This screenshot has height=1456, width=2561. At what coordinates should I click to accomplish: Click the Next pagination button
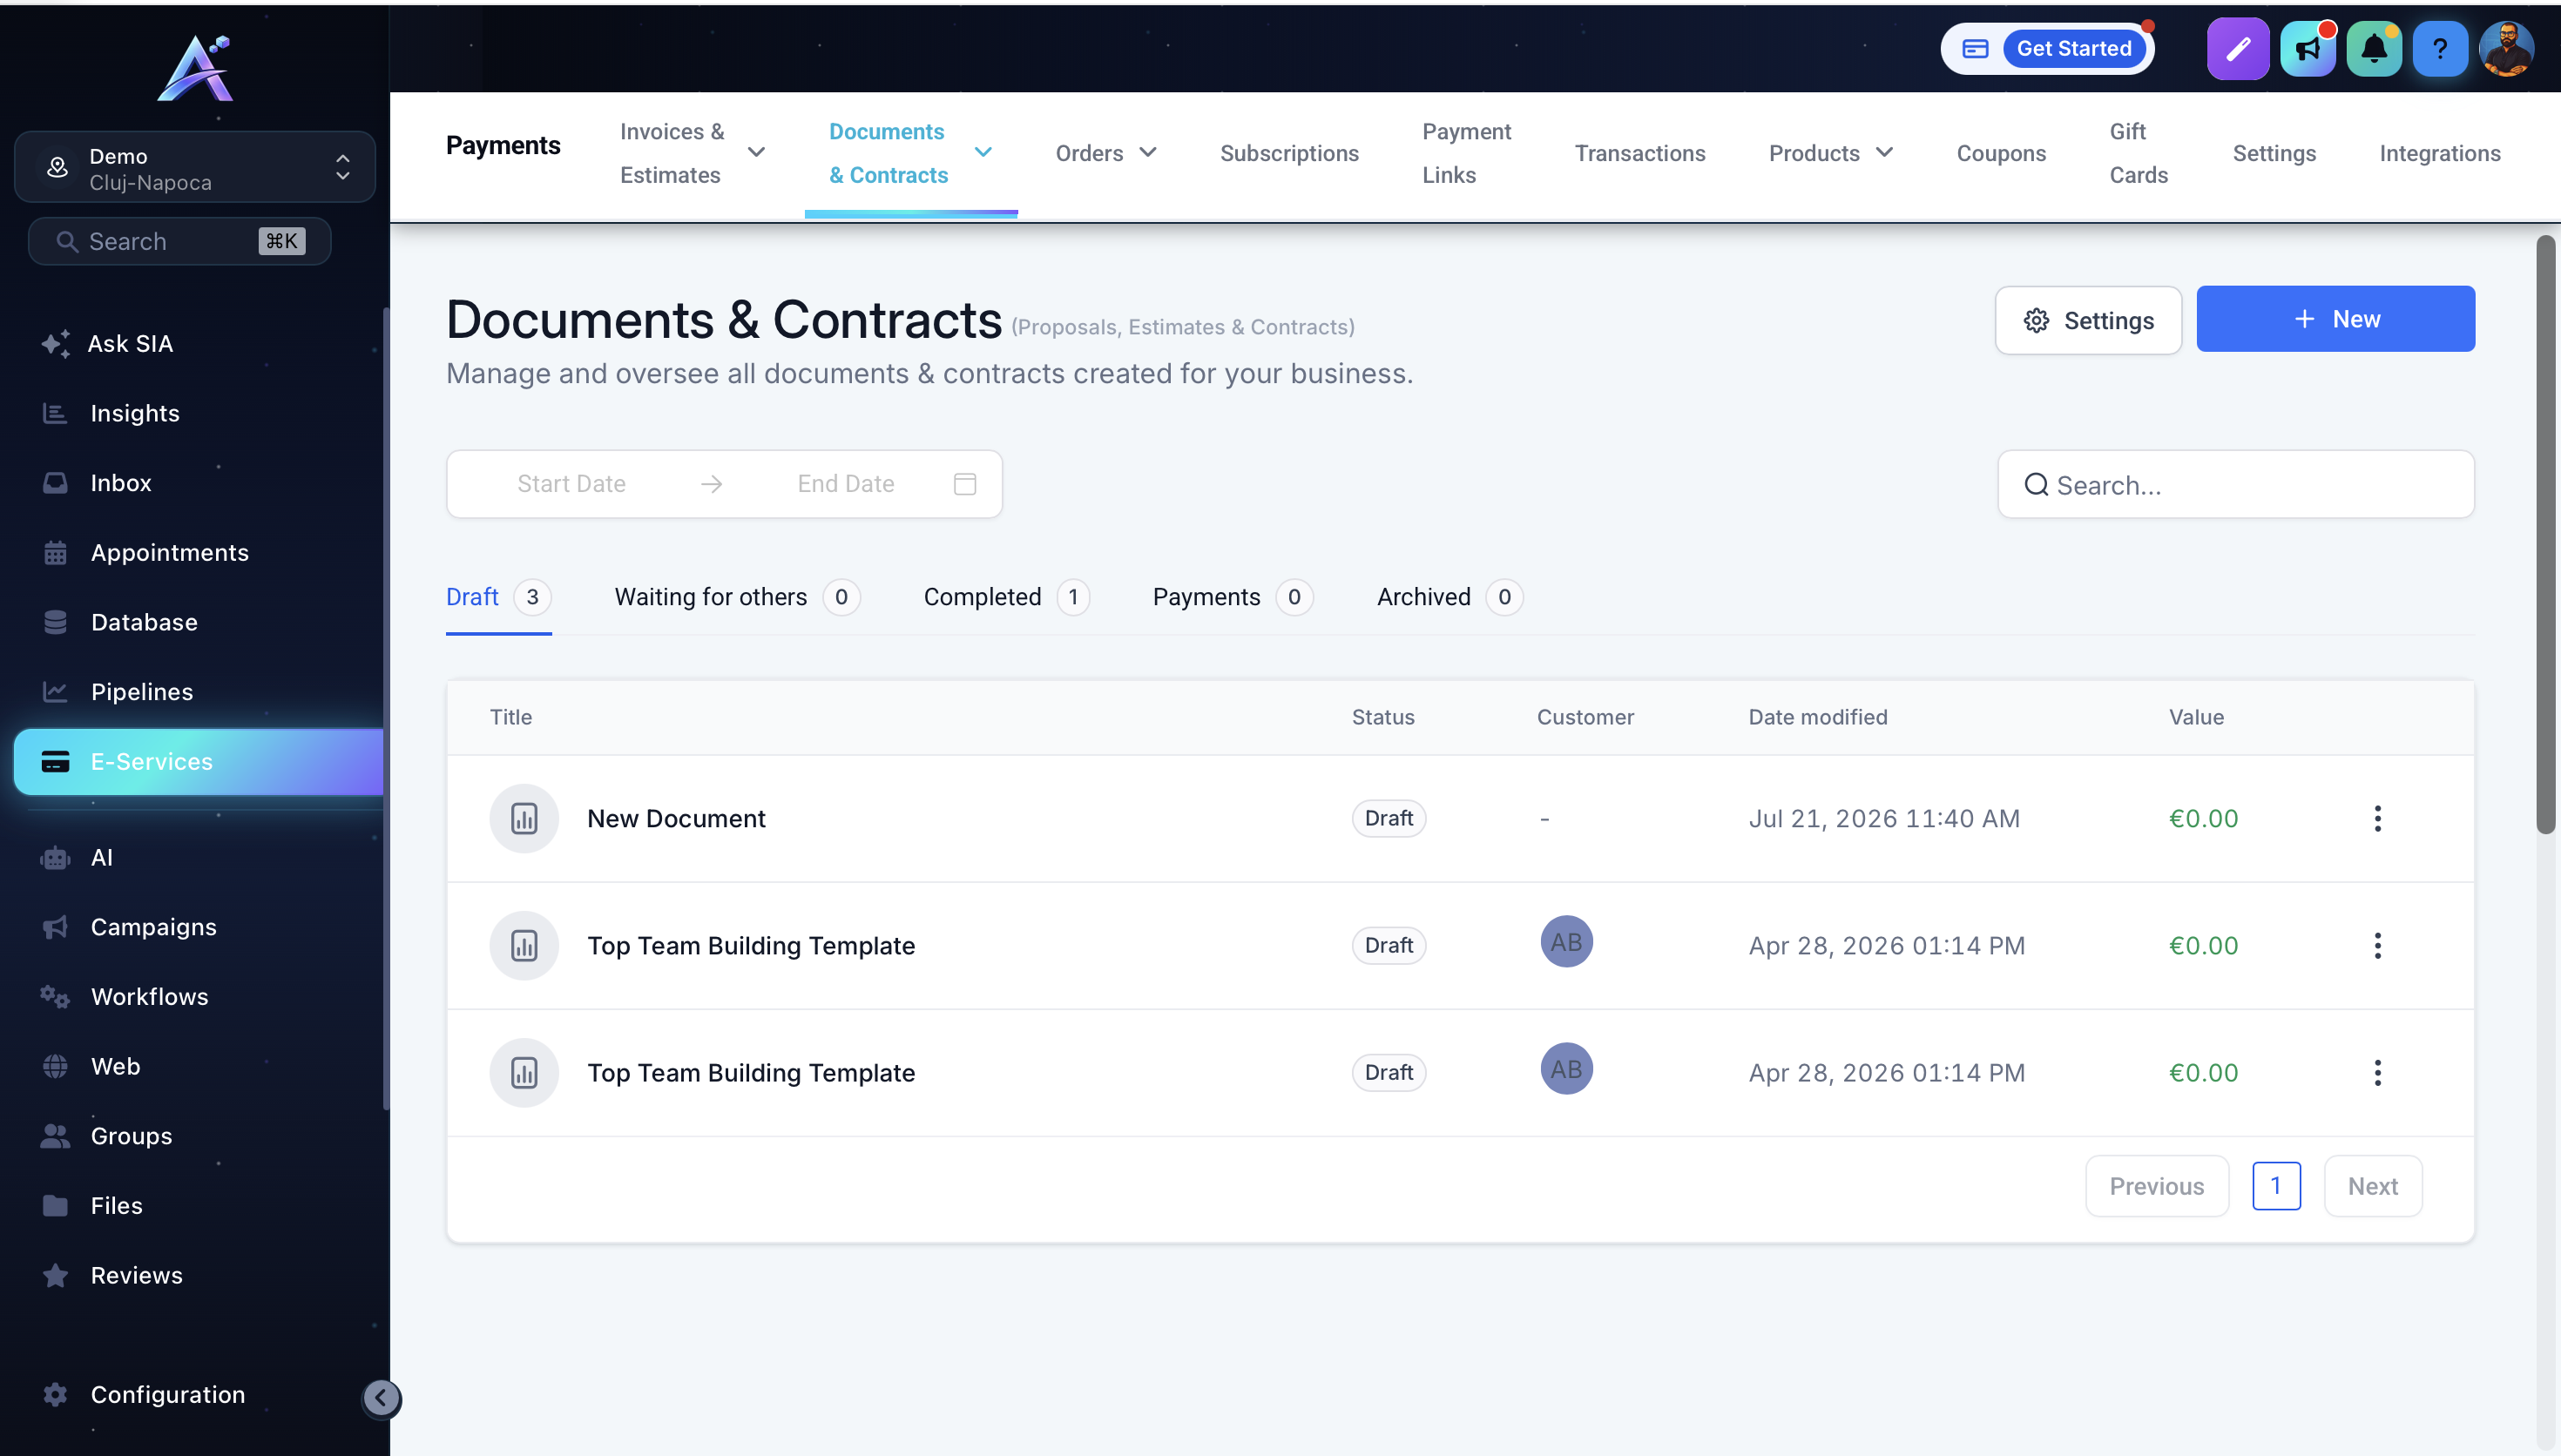click(2372, 1186)
